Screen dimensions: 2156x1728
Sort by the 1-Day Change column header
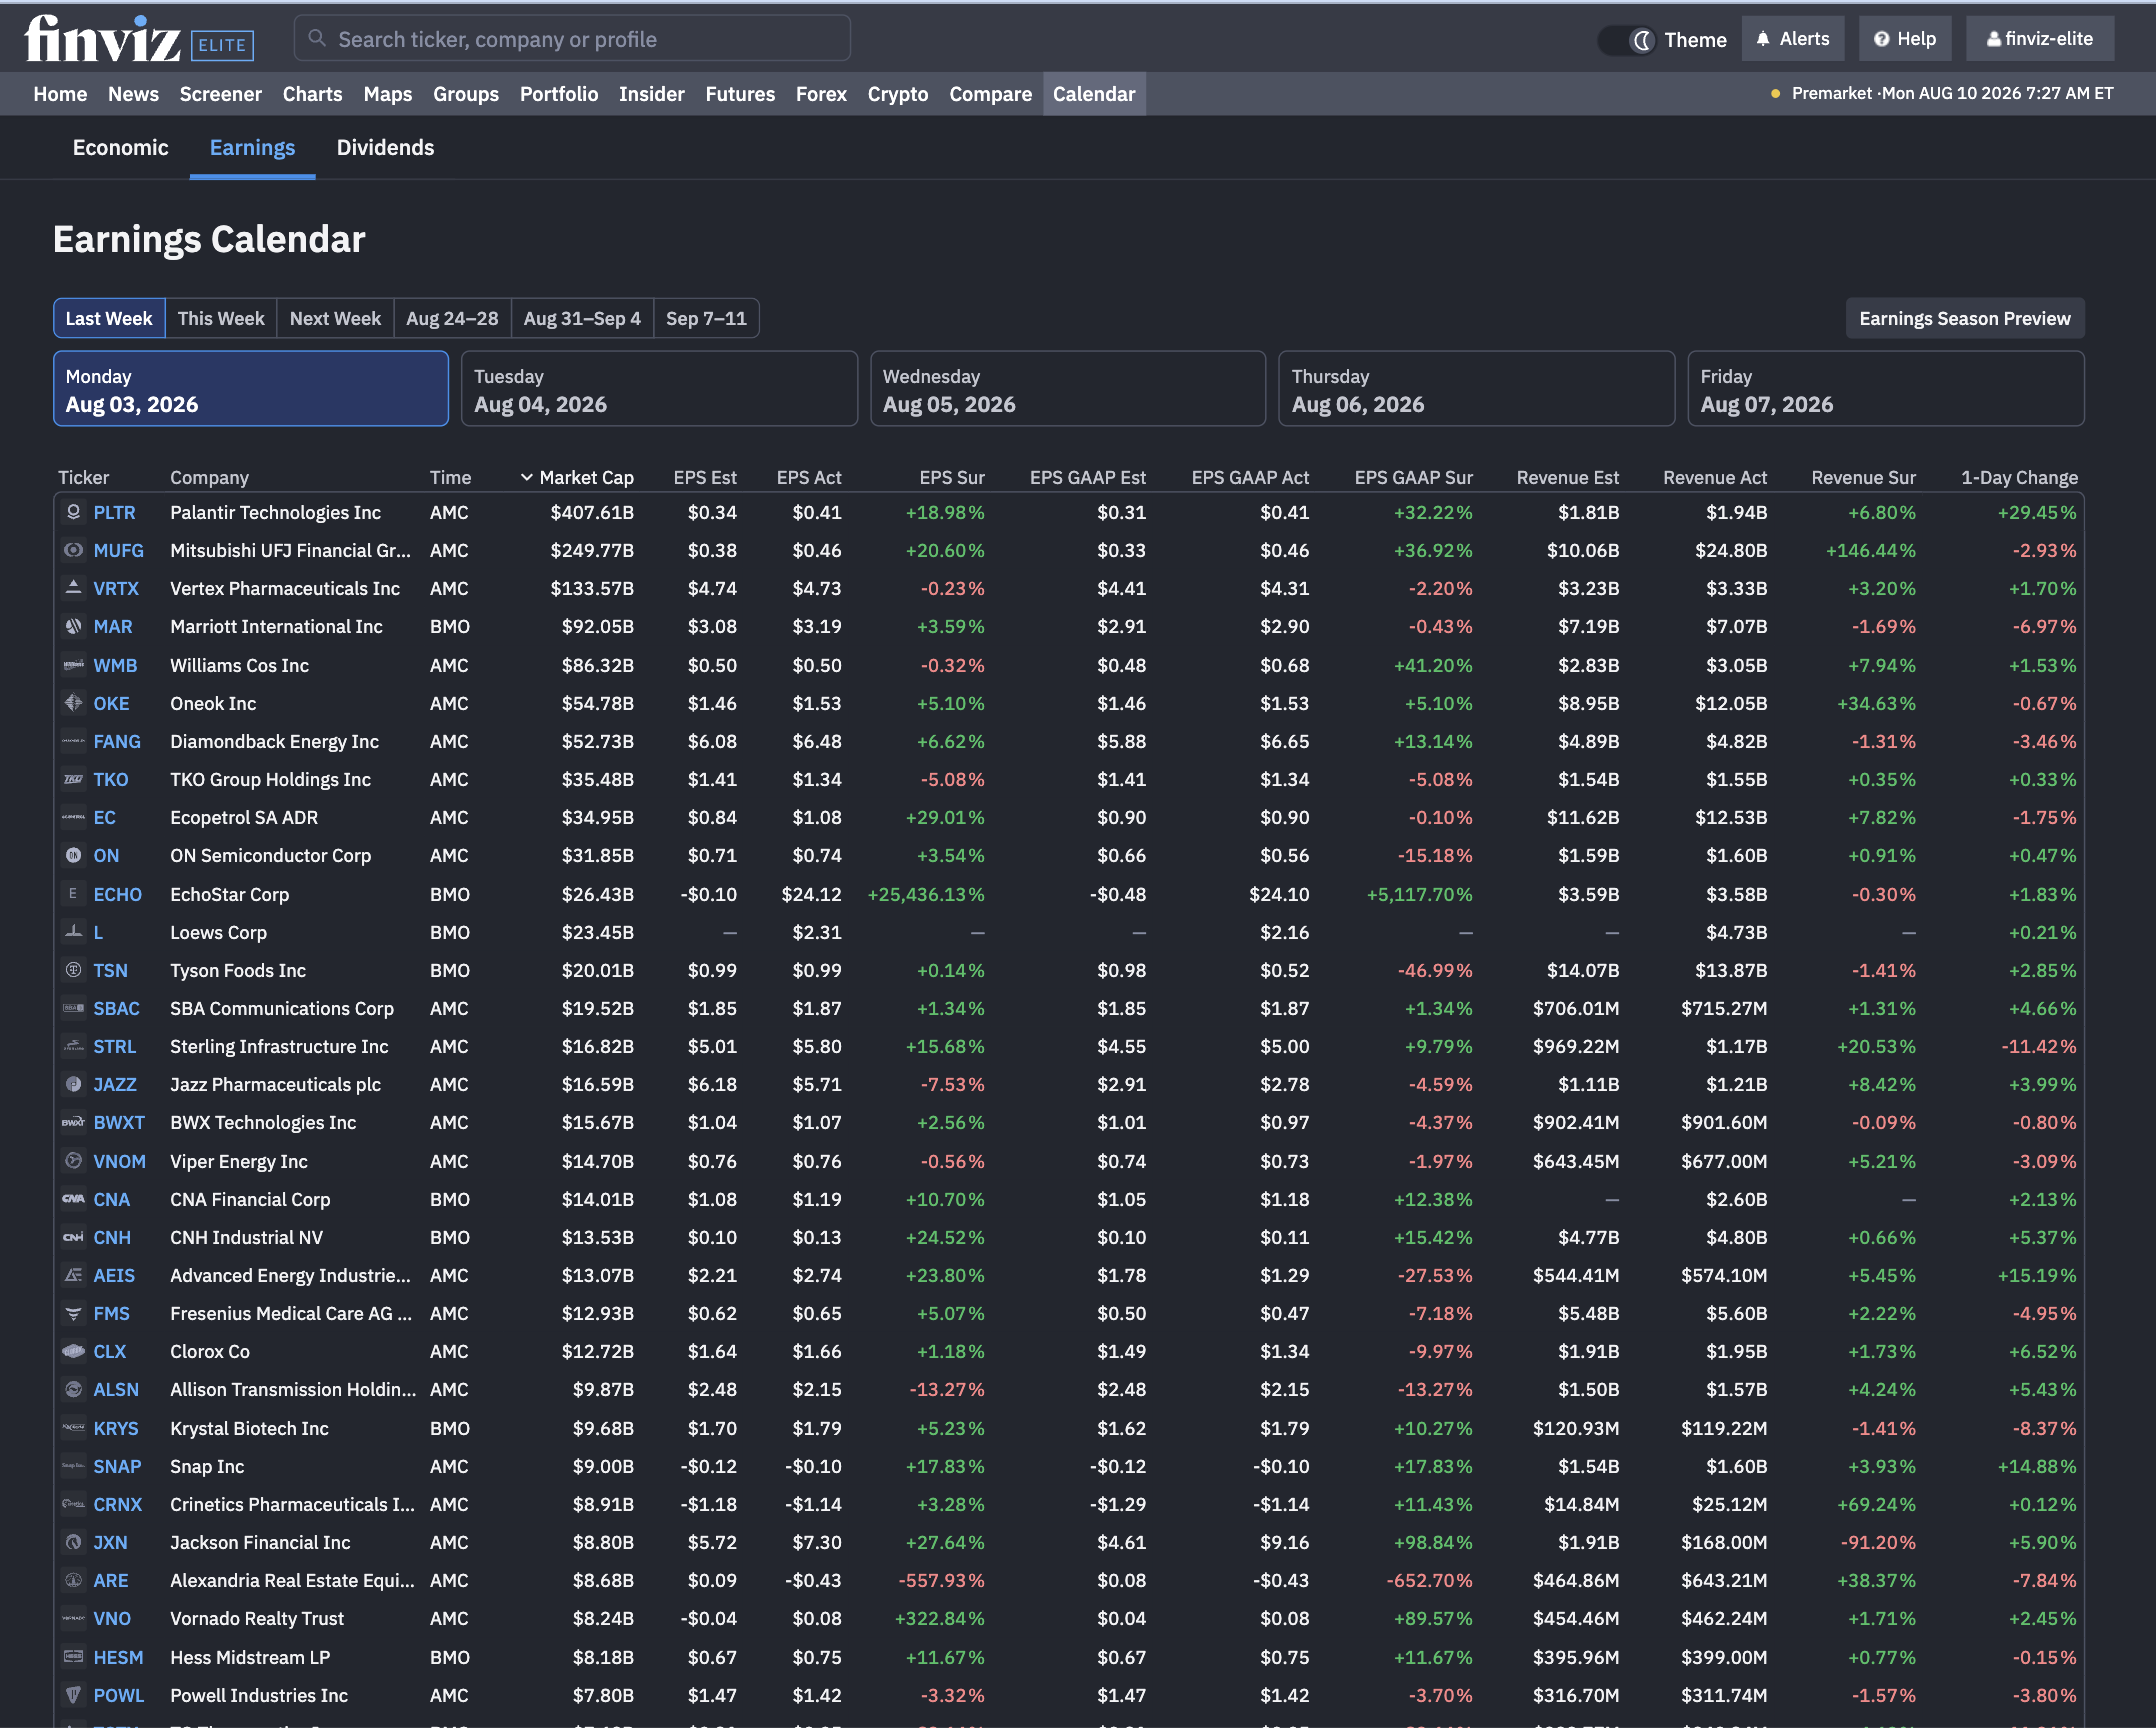click(x=2019, y=477)
